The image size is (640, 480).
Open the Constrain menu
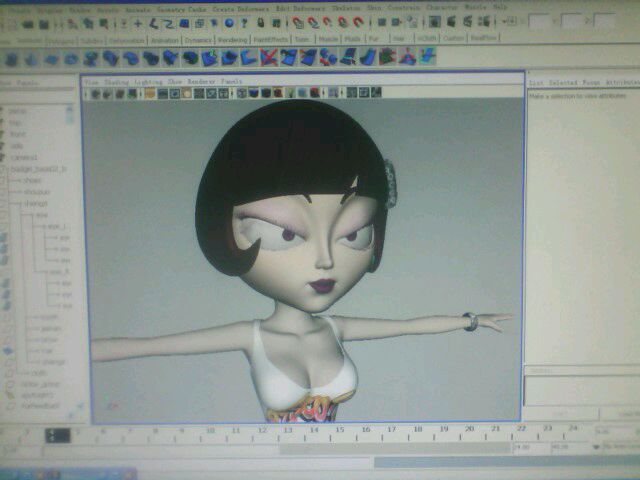click(403, 8)
